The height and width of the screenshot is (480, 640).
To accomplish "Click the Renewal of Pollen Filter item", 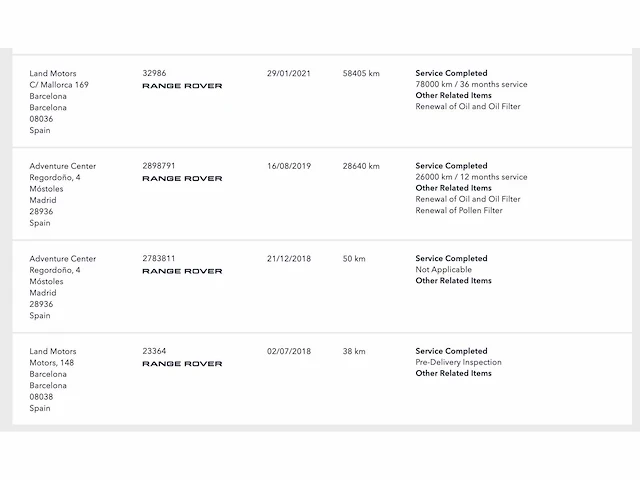I will pyautogui.click(x=459, y=210).
